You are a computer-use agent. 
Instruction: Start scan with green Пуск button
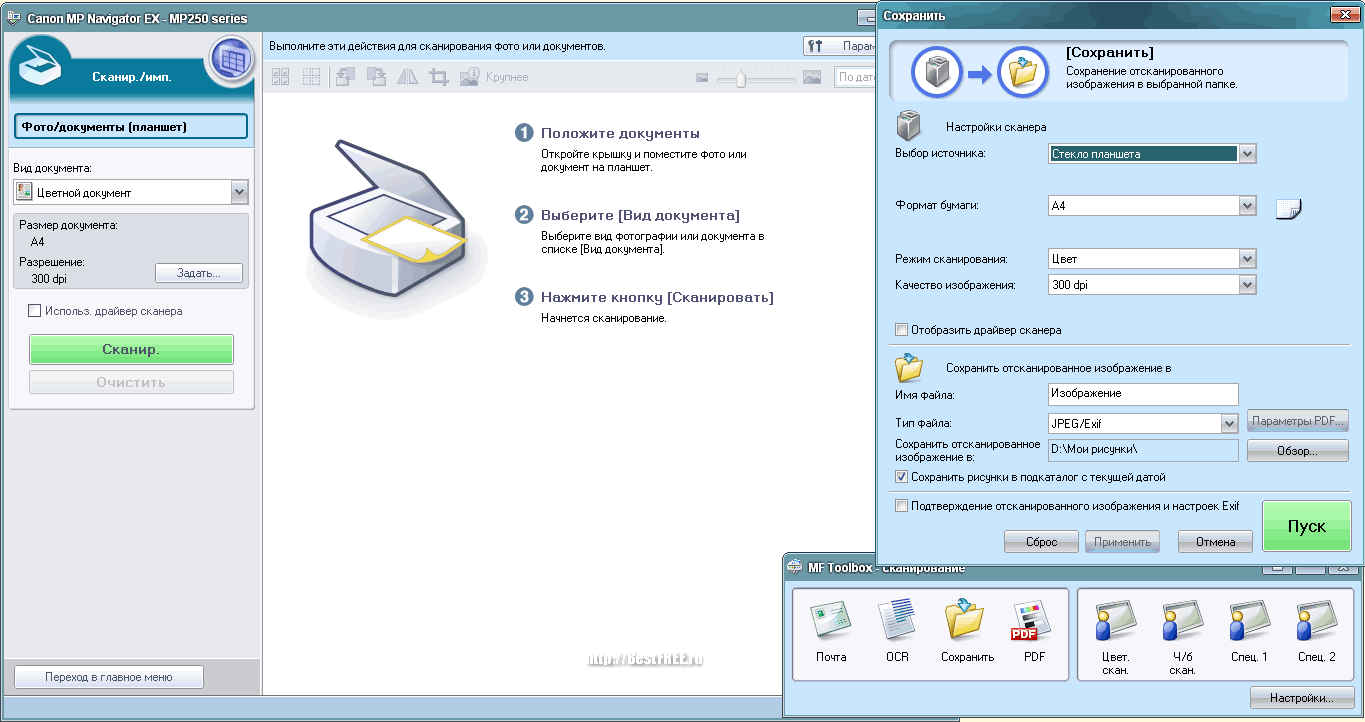(x=1306, y=526)
